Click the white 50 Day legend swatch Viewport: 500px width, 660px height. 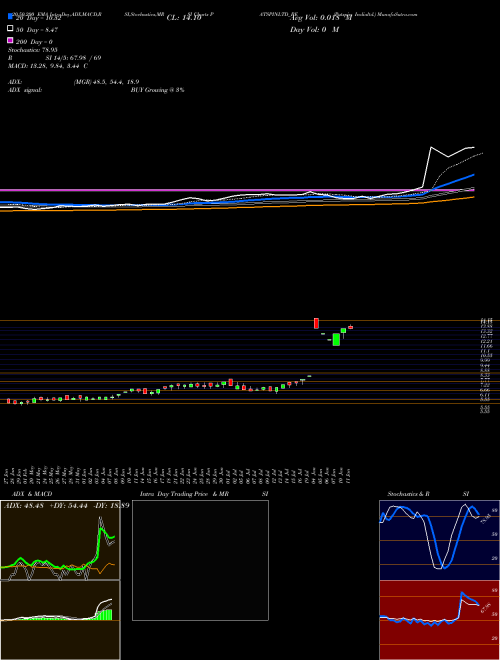[x=10, y=29]
